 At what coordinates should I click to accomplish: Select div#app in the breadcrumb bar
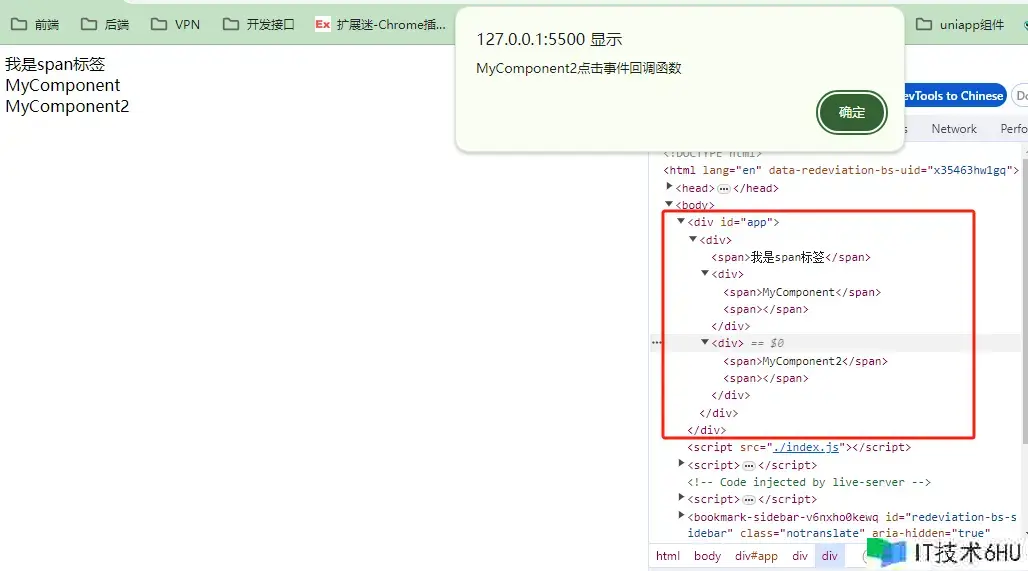tap(756, 556)
